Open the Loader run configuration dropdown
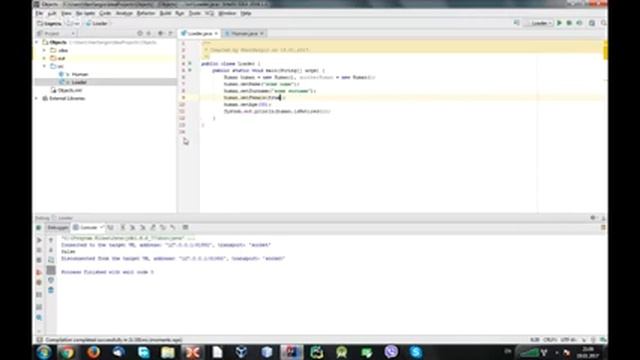Viewport: 640px width, 360px height. click(540, 23)
